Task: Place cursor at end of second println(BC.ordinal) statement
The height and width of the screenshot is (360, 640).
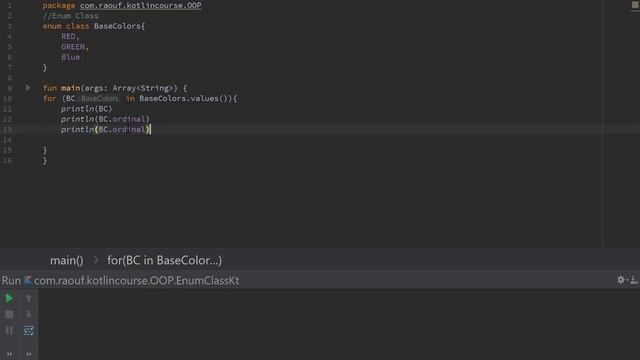Action: [151, 129]
